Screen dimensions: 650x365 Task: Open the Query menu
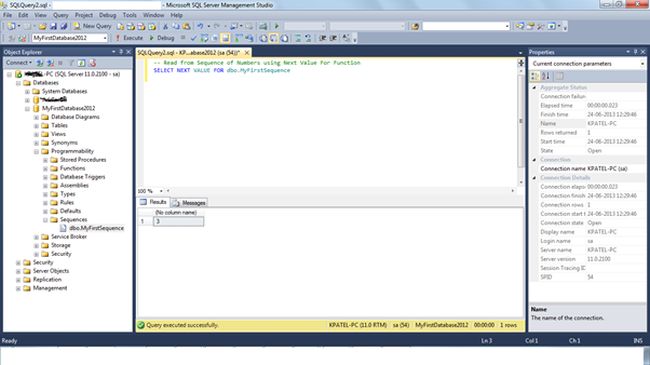(x=61, y=15)
